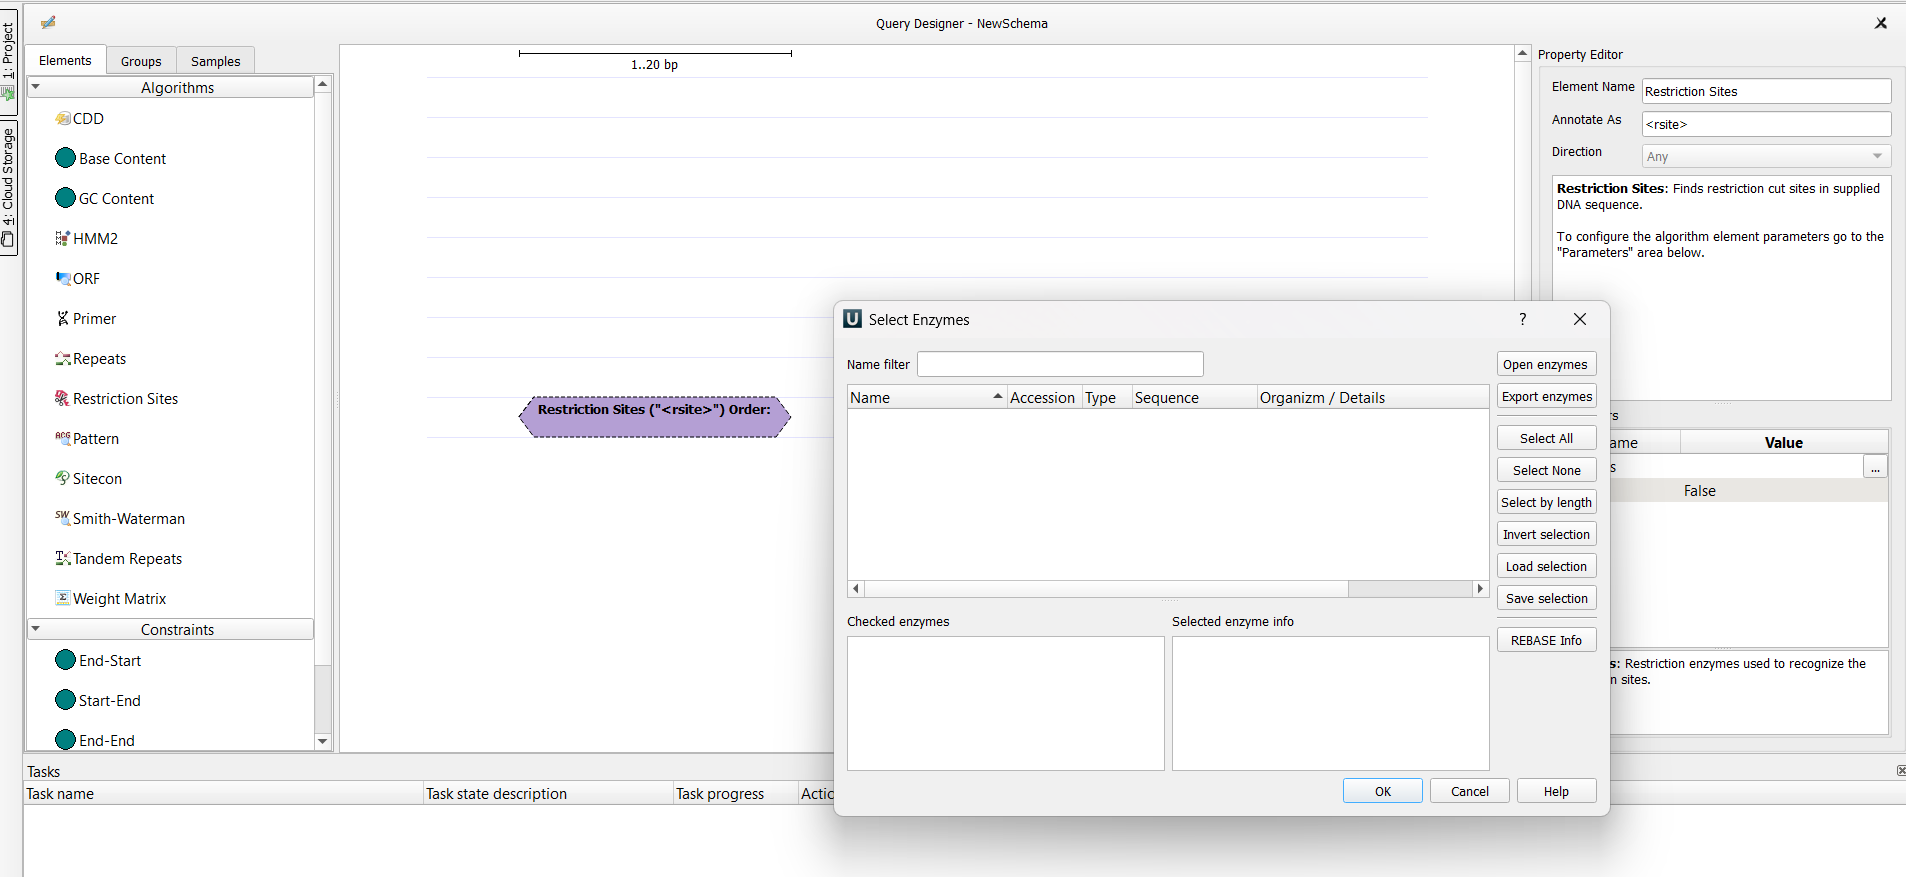The height and width of the screenshot is (877, 1906).
Task: Click the Help button in dialog
Action: tap(1556, 791)
